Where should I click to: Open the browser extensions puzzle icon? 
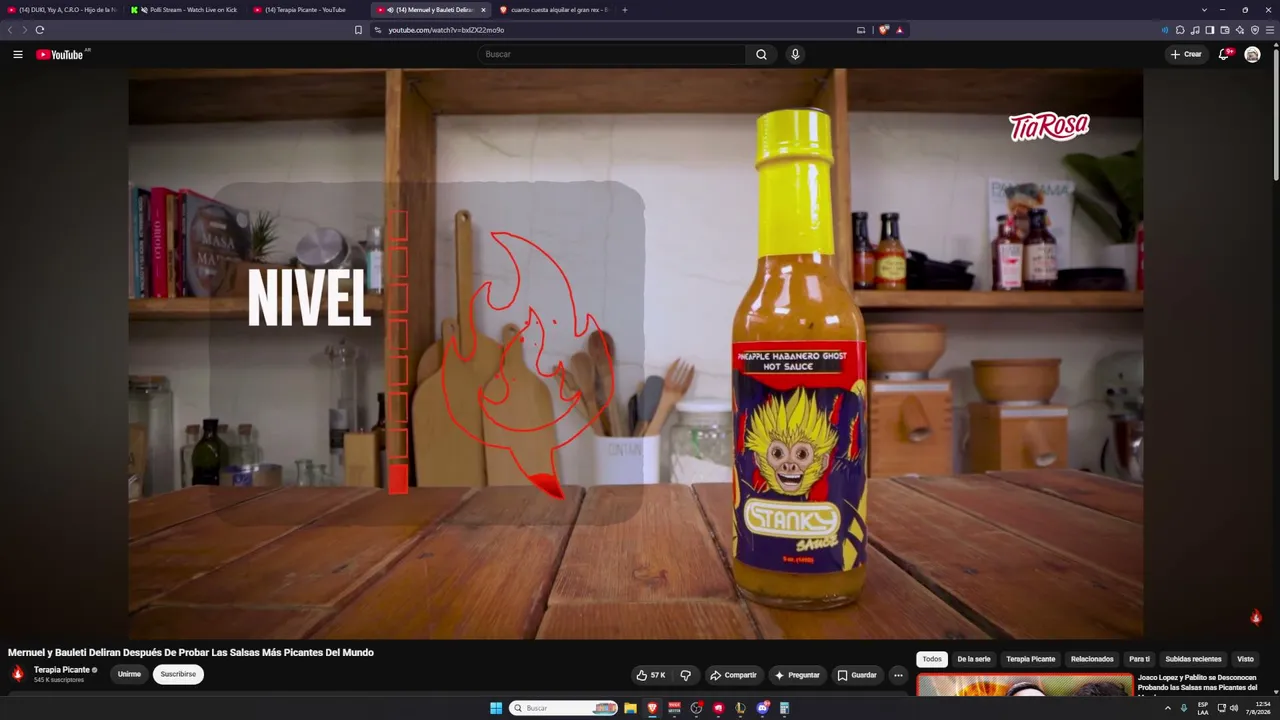click(1180, 30)
